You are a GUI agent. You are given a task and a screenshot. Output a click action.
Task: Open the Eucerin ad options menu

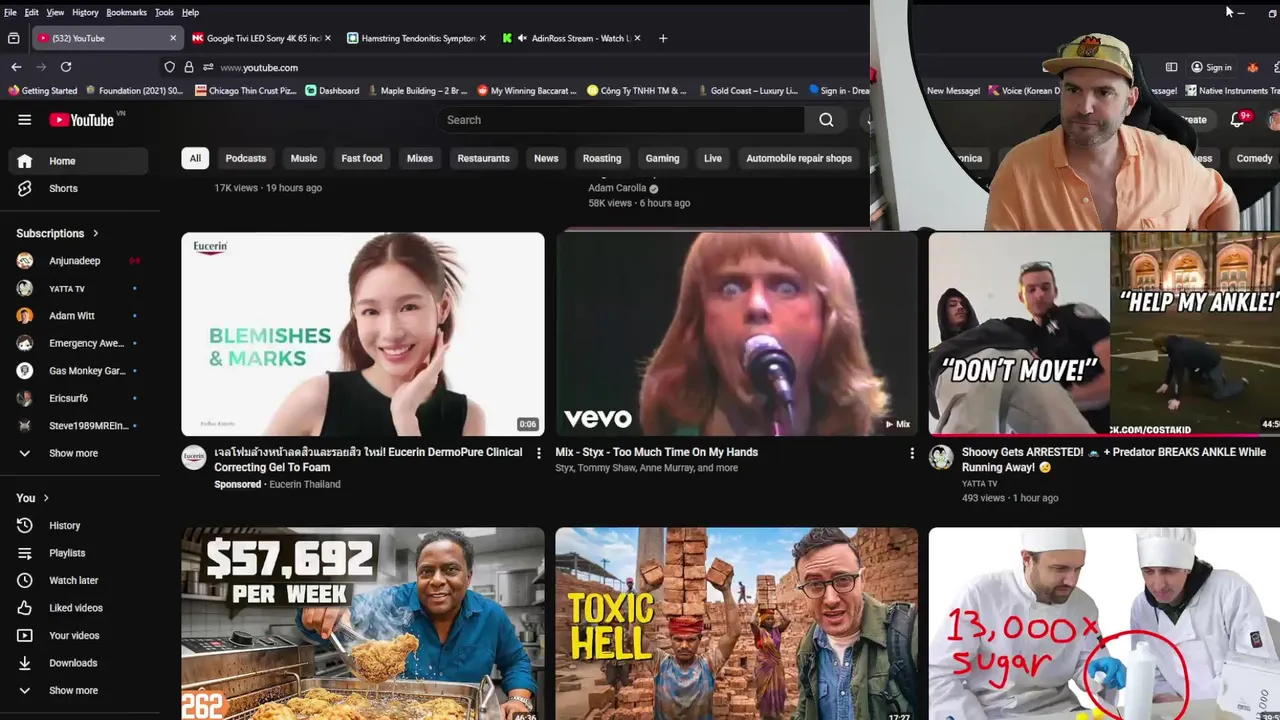click(538, 453)
